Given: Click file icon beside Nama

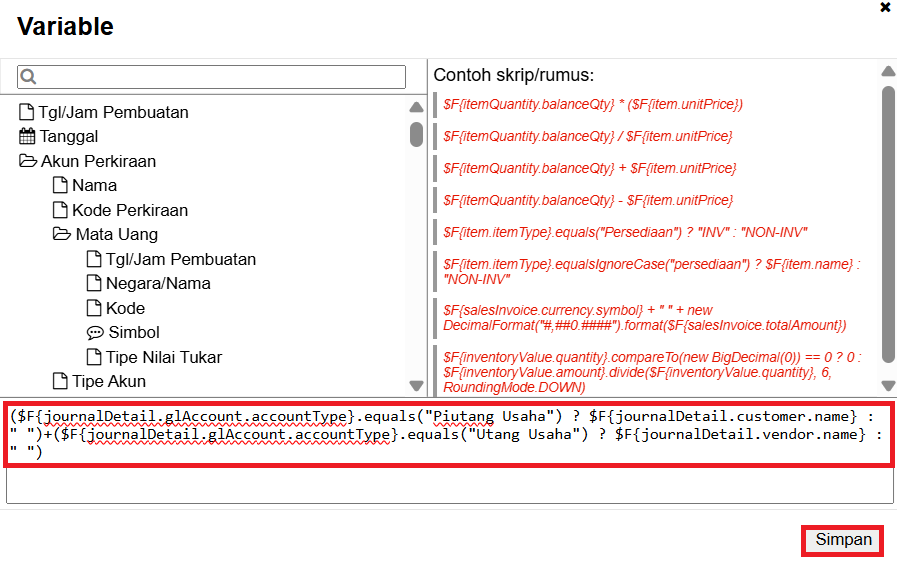Looking at the screenshot, I should pyautogui.click(x=60, y=186).
